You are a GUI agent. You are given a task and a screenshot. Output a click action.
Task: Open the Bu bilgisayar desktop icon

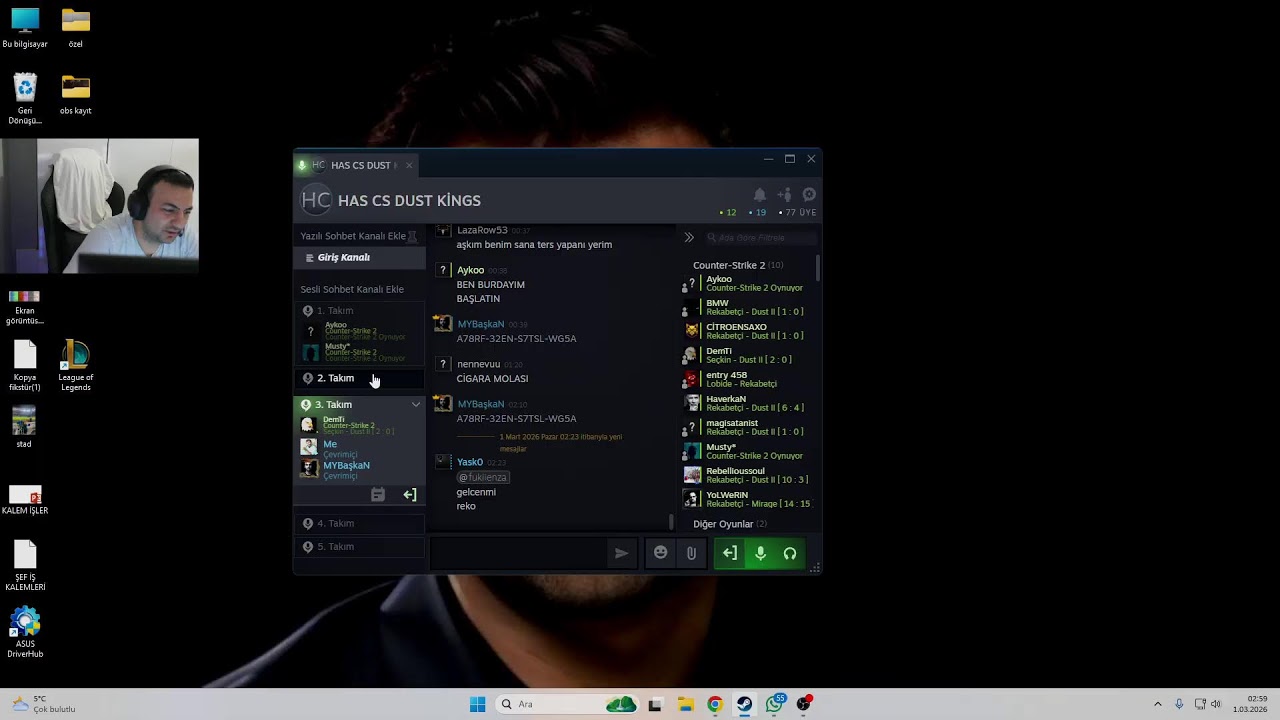click(25, 28)
